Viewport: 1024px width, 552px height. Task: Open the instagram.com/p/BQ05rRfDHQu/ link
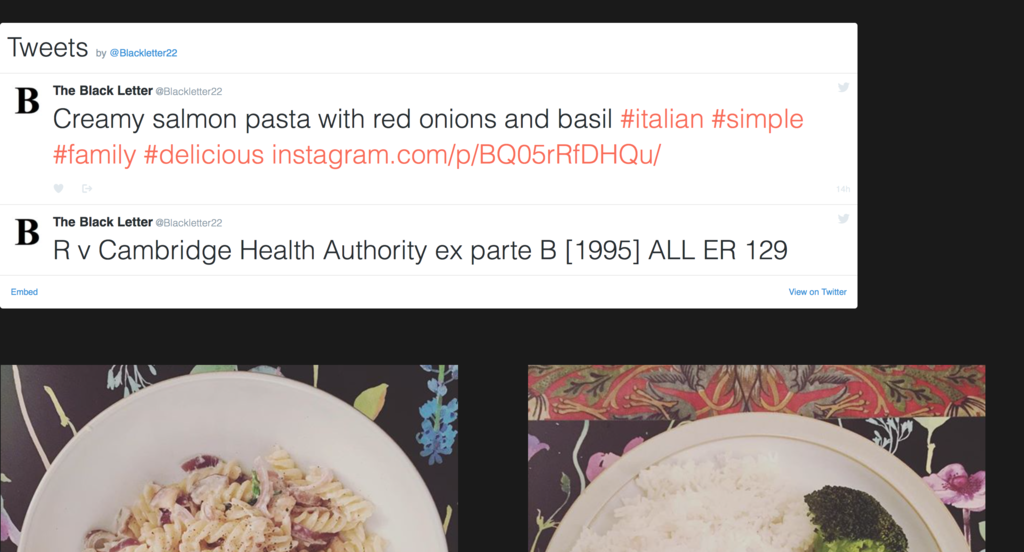point(466,155)
